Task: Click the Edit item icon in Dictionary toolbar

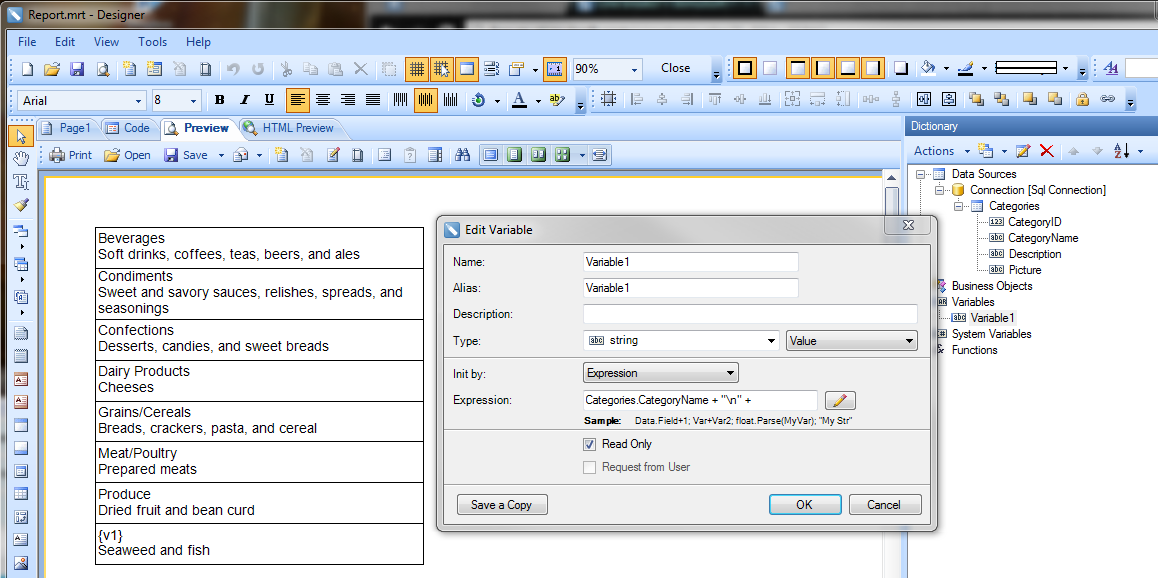Action: (1023, 151)
